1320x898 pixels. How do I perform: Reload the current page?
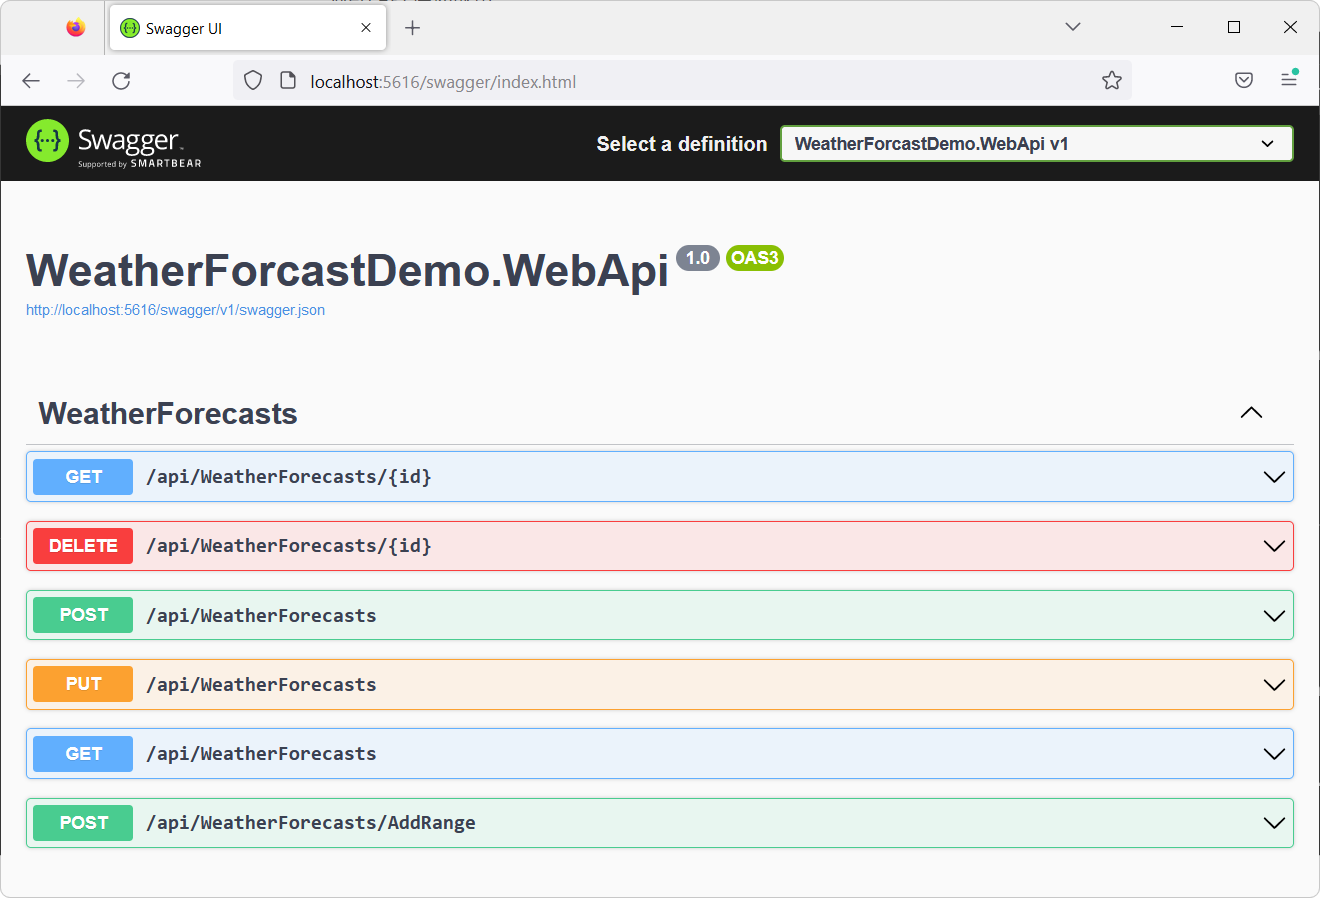click(x=121, y=81)
